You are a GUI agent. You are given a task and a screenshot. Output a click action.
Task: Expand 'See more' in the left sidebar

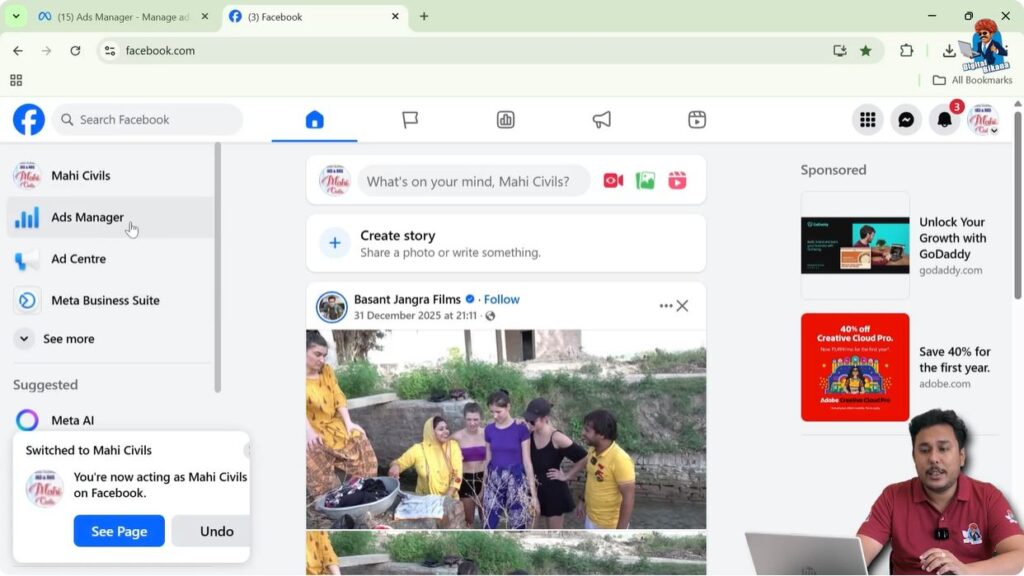70,339
